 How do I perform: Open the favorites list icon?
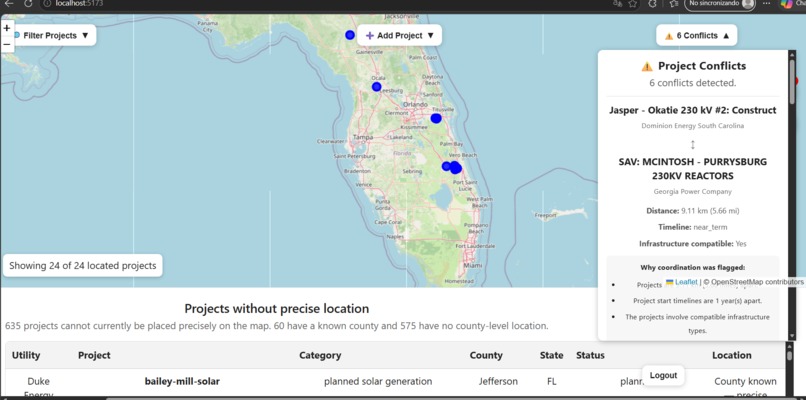(674, 4)
